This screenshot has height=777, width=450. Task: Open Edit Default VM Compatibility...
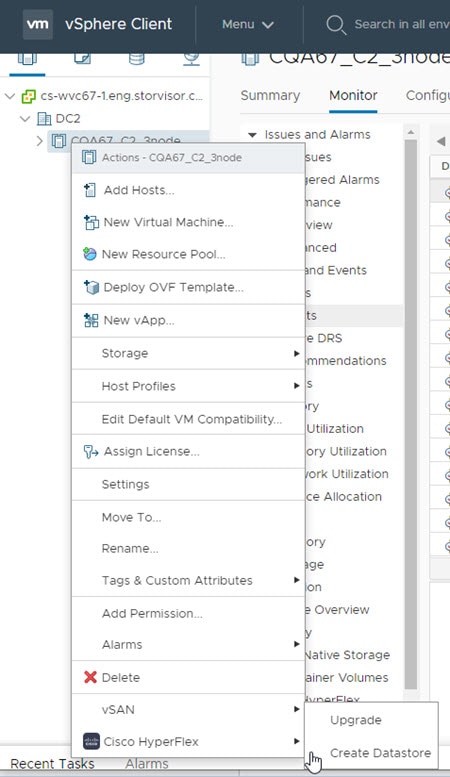tap(188, 419)
